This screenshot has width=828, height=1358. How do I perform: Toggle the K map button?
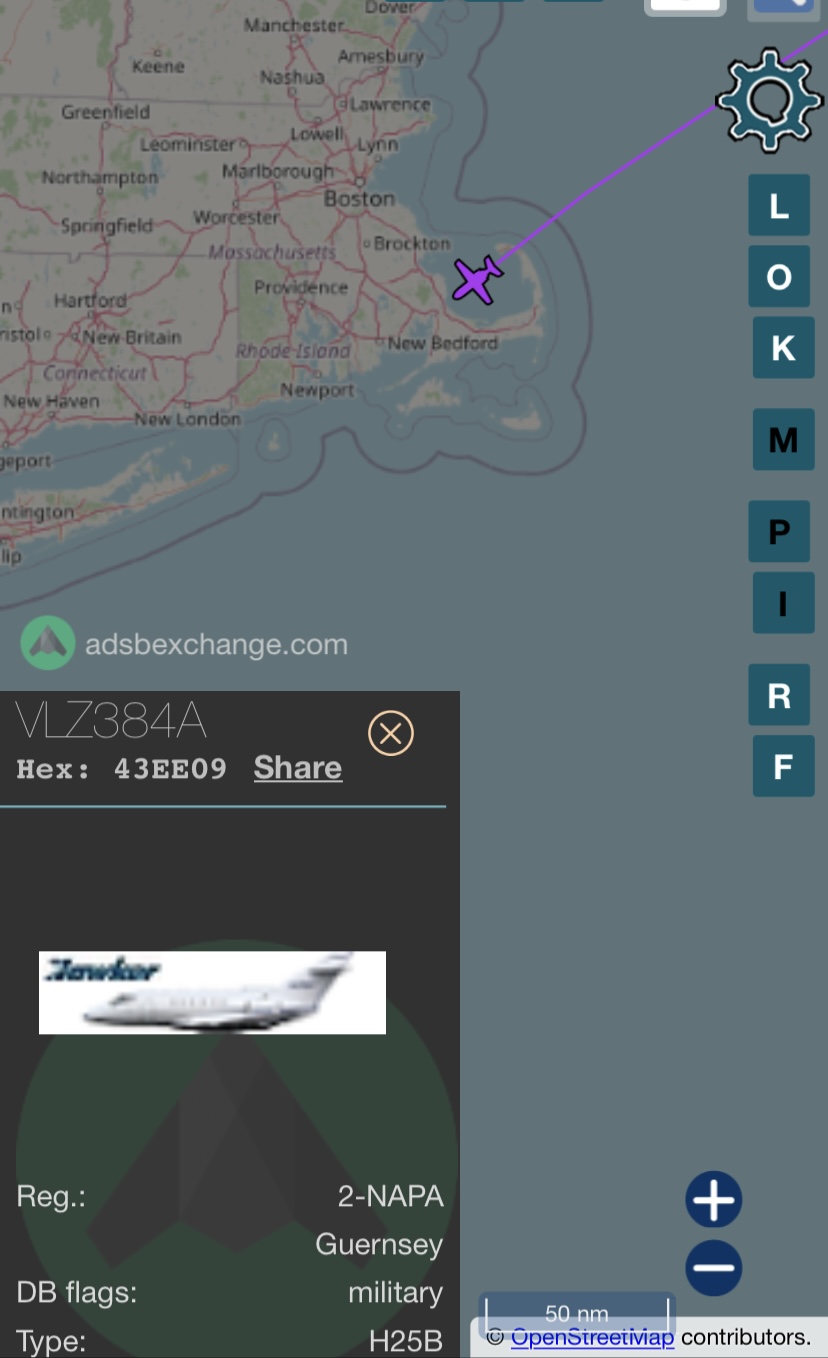pyautogui.click(x=783, y=347)
